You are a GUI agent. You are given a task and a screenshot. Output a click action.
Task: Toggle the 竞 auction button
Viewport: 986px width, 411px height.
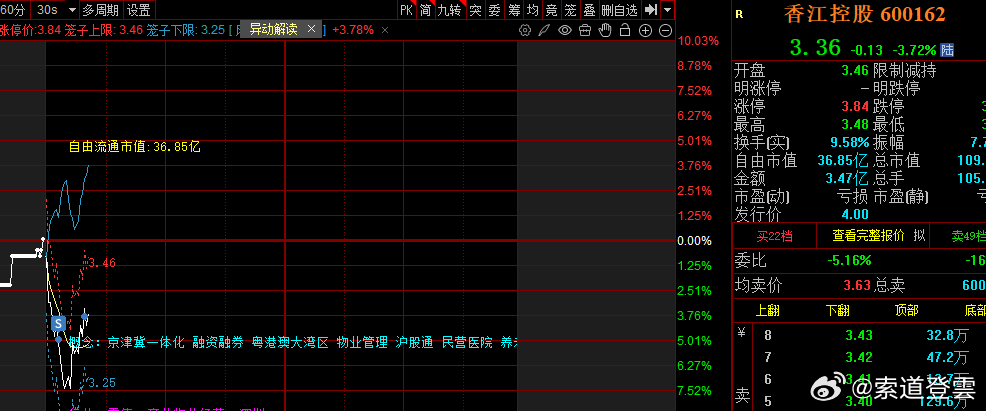(551, 10)
